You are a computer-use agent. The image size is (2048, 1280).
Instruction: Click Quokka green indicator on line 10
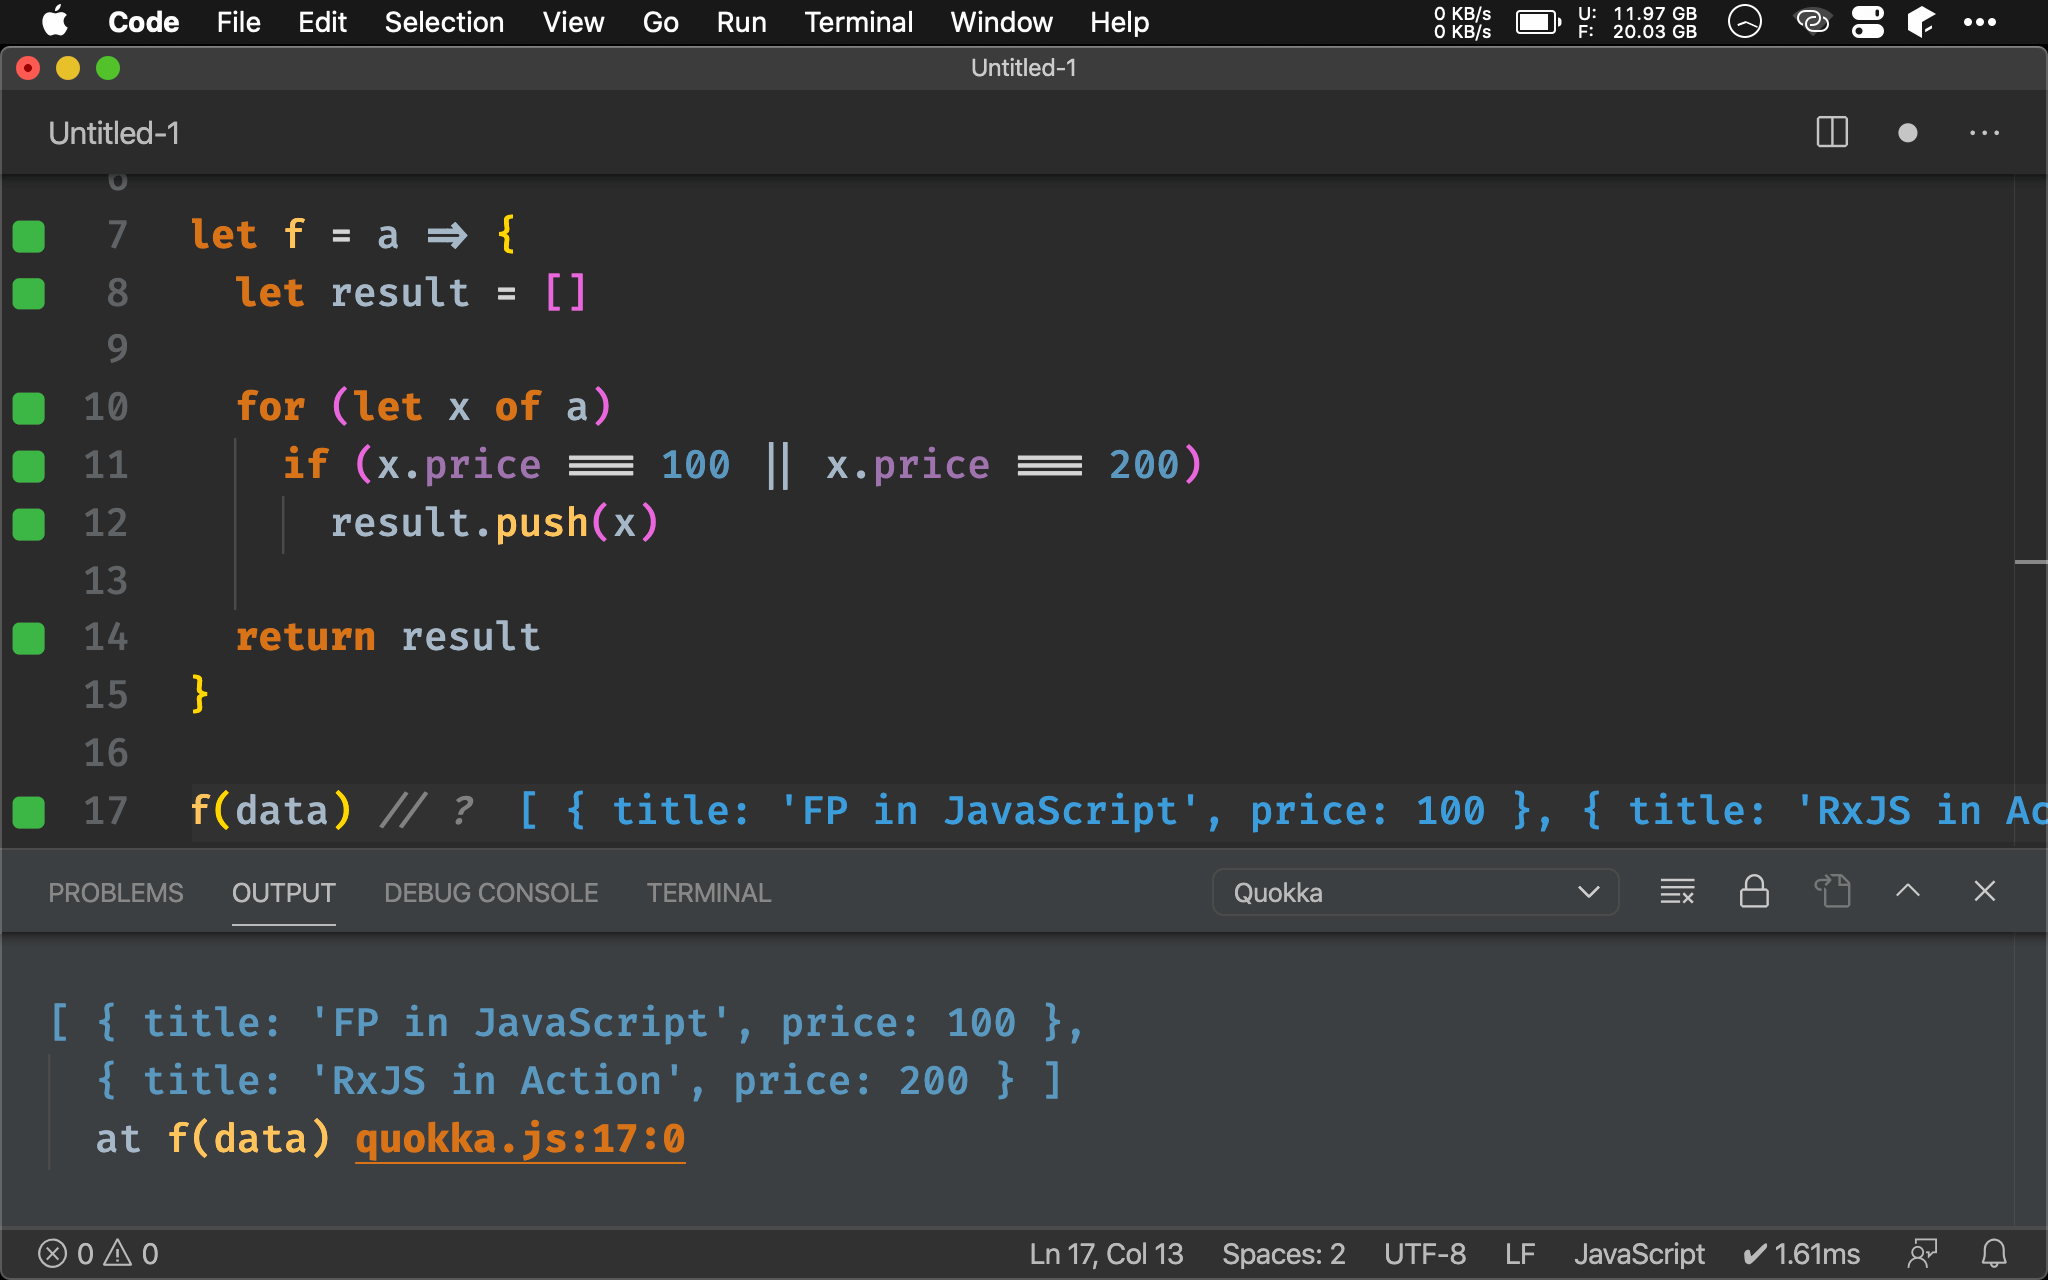29,408
